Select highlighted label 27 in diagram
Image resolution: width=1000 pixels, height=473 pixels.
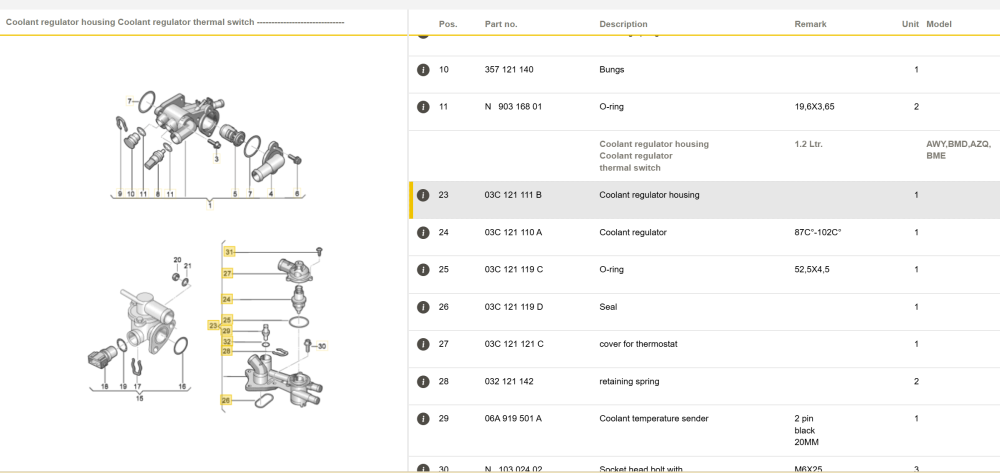tap(227, 273)
